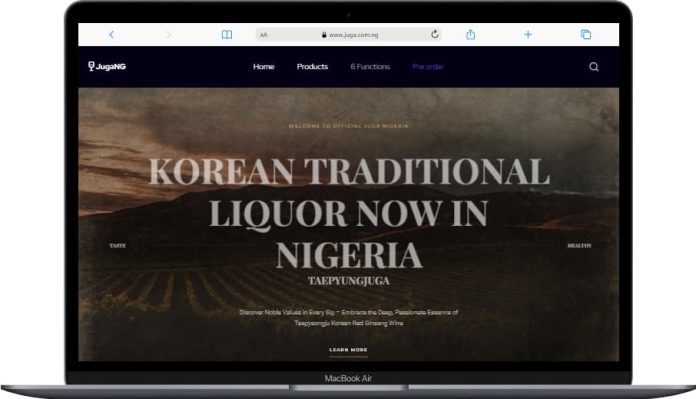Click the Discover Noble Values description text

(x=349, y=318)
